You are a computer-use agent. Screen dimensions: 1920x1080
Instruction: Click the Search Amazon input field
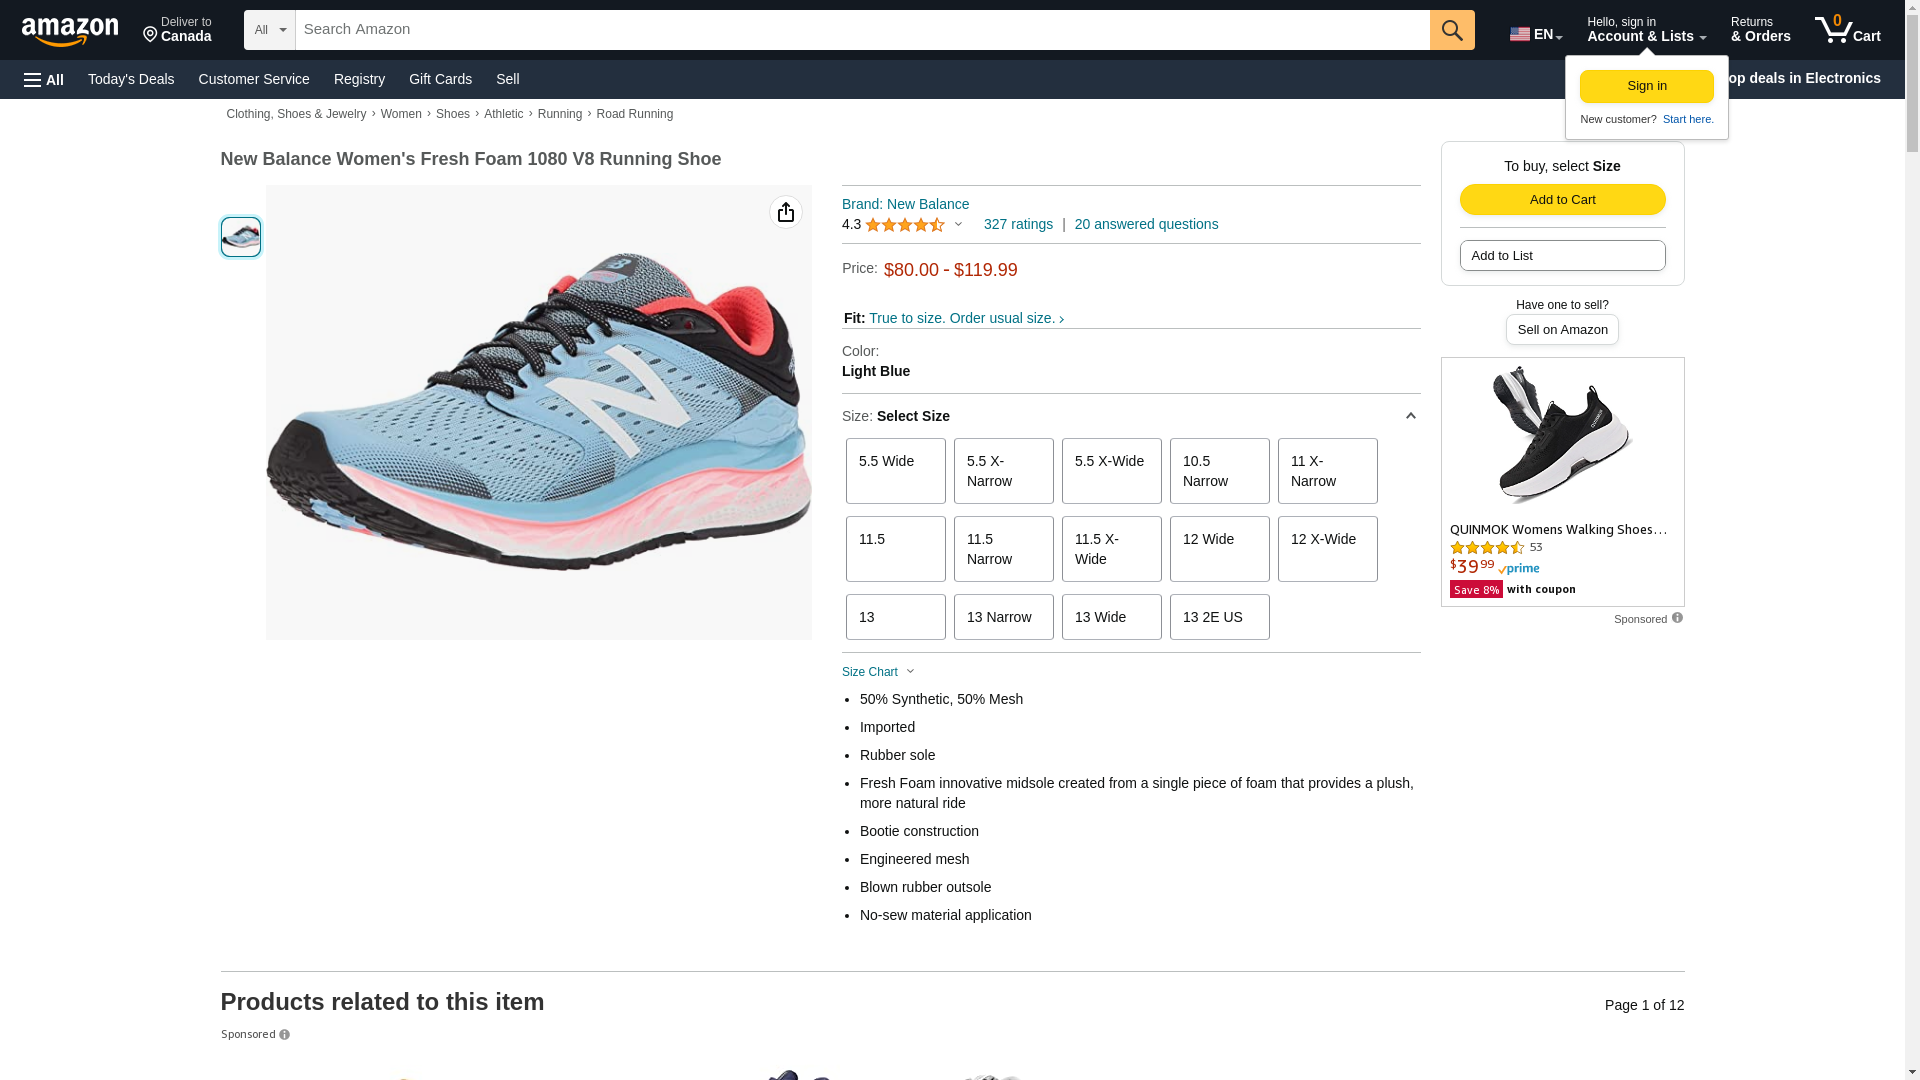pyautogui.click(x=862, y=30)
